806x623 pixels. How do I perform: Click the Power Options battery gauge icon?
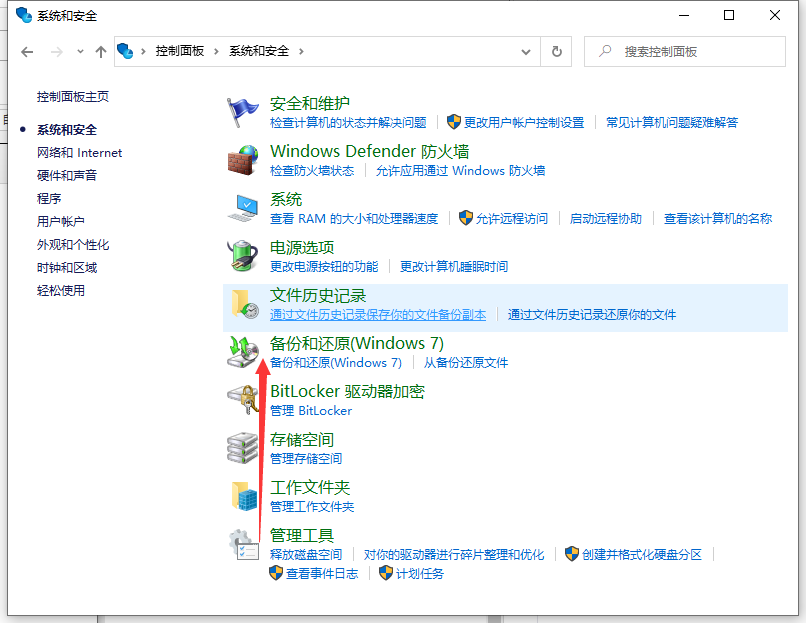pyautogui.click(x=241, y=255)
